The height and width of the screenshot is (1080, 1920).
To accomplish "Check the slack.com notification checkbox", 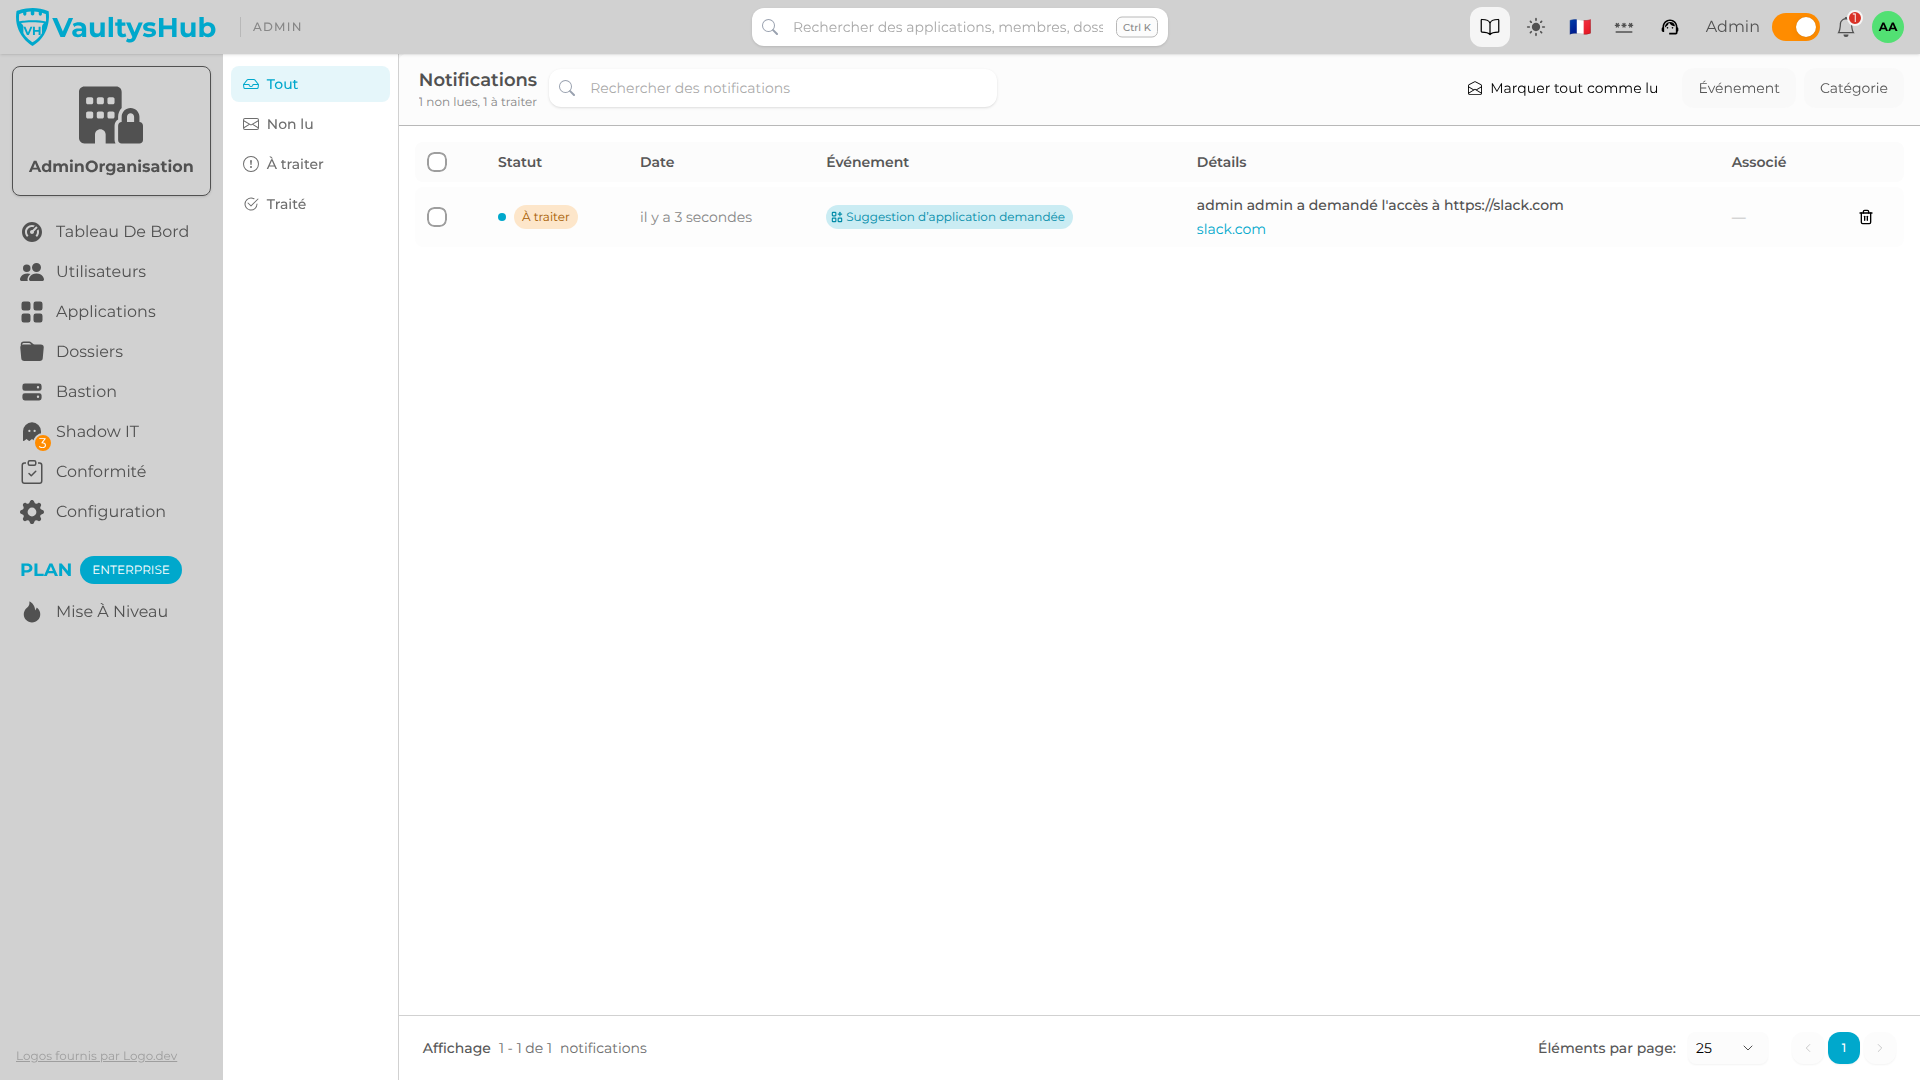I will pyautogui.click(x=437, y=217).
